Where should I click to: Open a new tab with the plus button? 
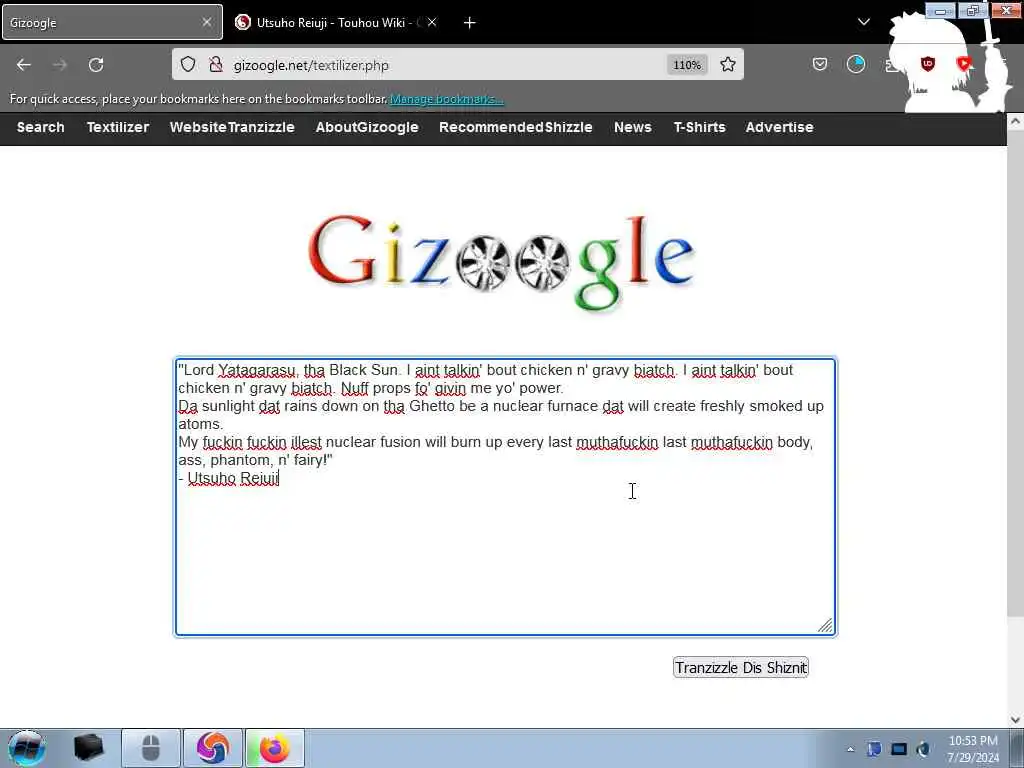point(469,23)
